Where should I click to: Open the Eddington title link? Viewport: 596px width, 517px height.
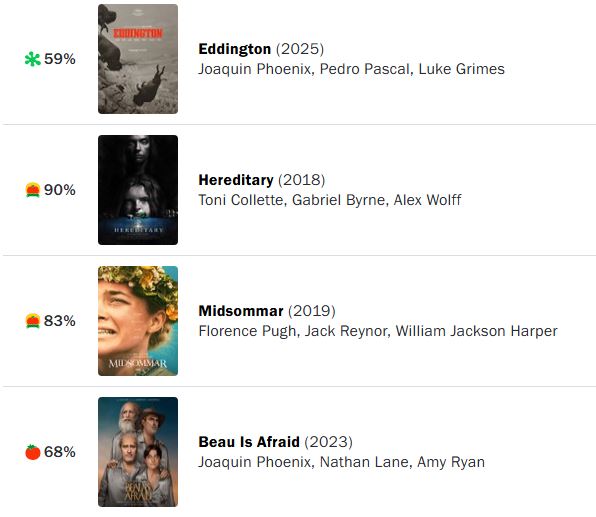(x=235, y=49)
